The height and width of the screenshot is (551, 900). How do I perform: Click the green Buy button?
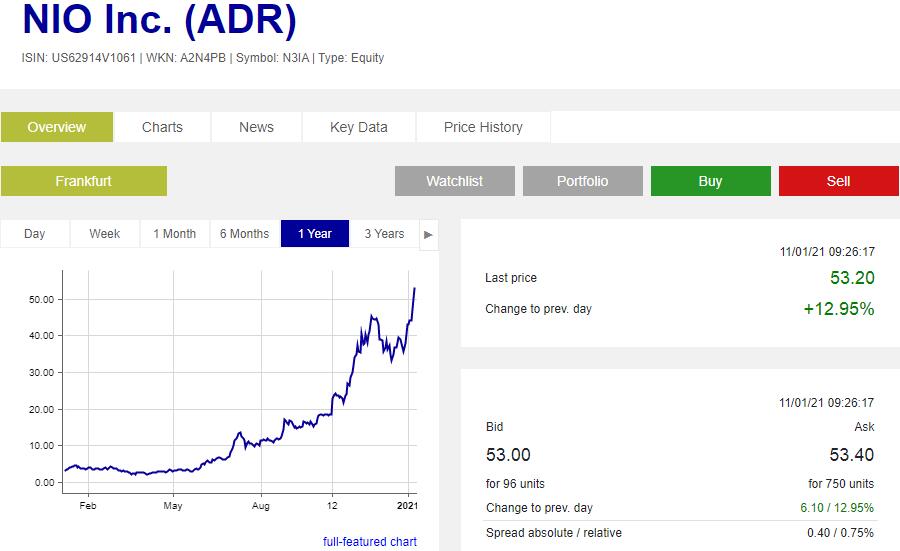[710, 181]
